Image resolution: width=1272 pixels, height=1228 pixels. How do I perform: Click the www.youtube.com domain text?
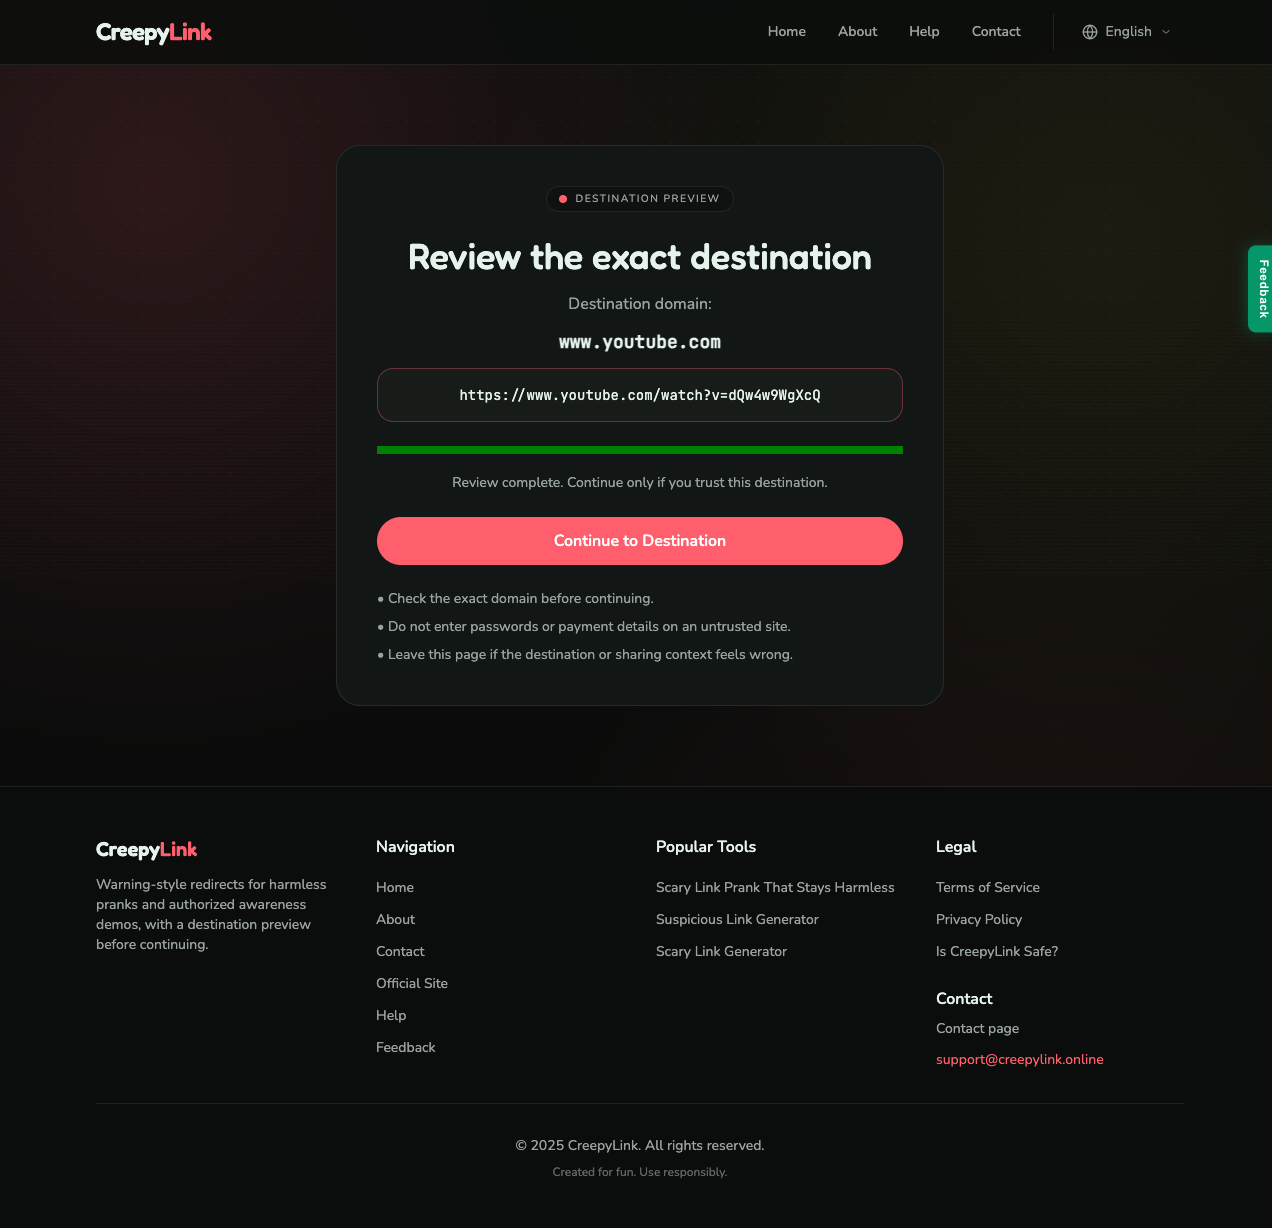(x=640, y=342)
